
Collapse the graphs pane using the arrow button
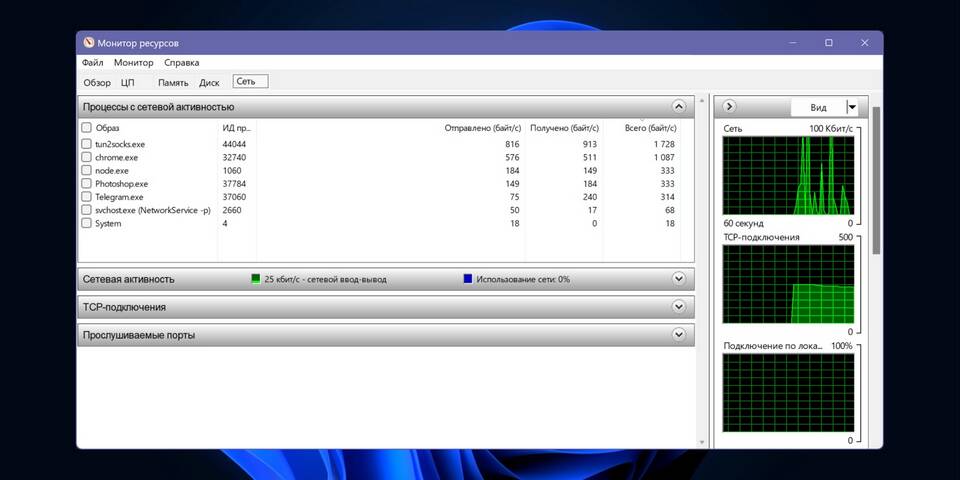pos(729,106)
